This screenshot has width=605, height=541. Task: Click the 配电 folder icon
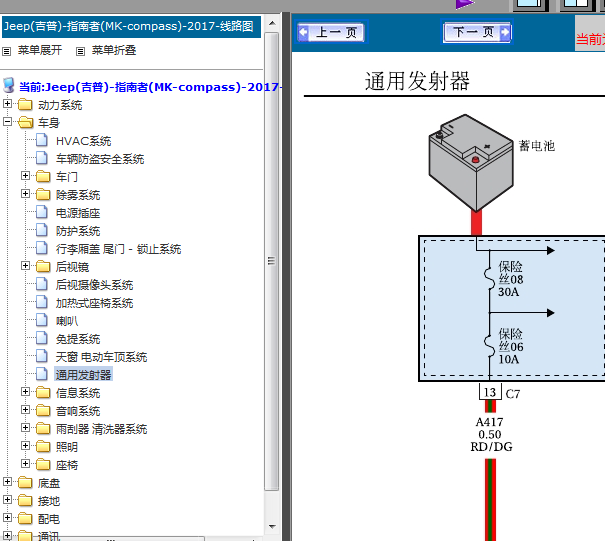pyautogui.click(x=25, y=519)
